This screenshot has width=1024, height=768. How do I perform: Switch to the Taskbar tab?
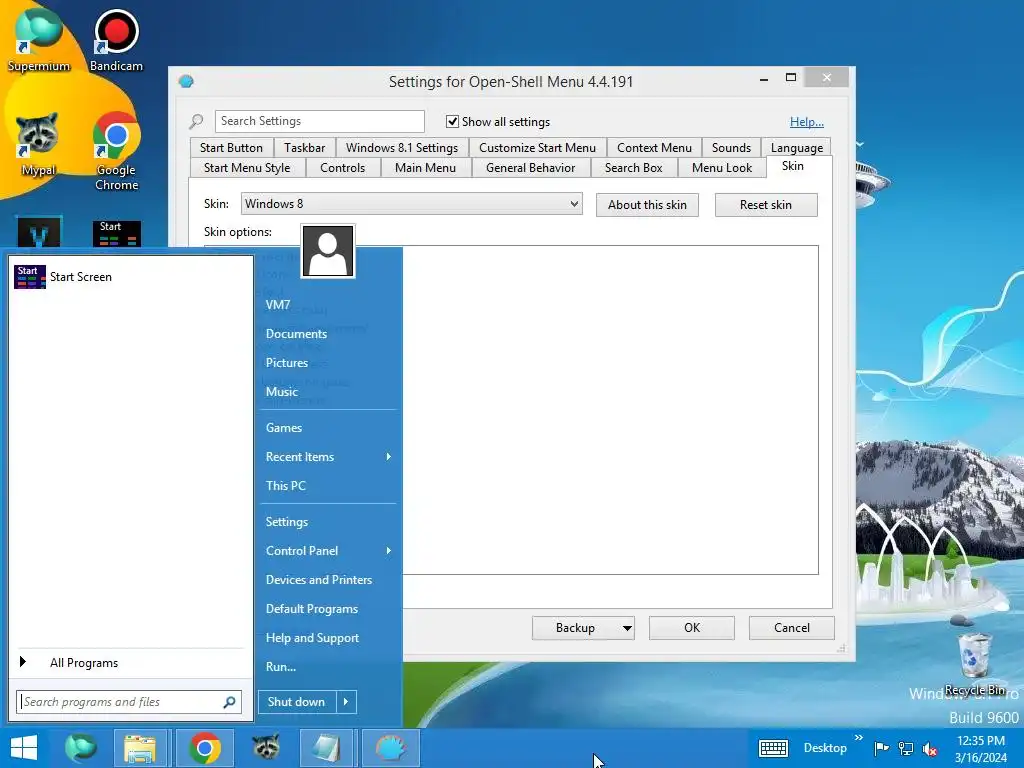(x=304, y=148)
